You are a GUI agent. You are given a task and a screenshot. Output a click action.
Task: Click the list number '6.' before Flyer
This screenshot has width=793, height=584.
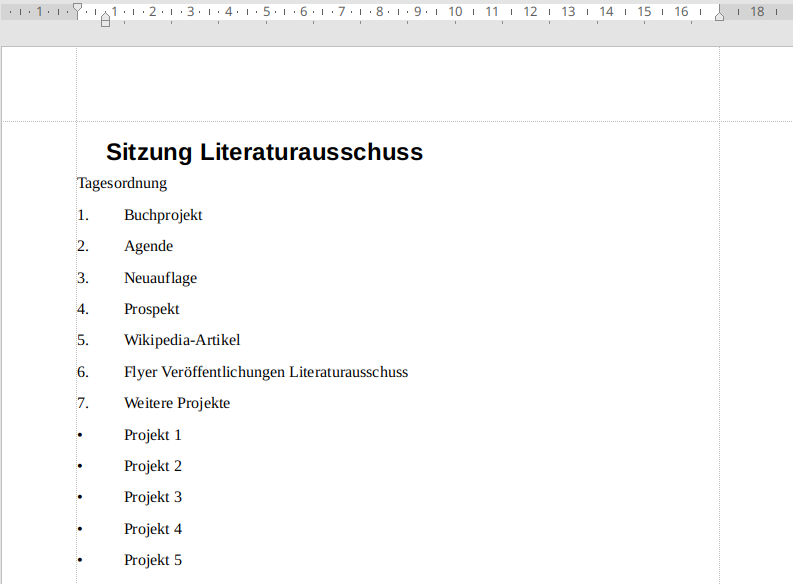pyautogui.click(x=83, y=373)
